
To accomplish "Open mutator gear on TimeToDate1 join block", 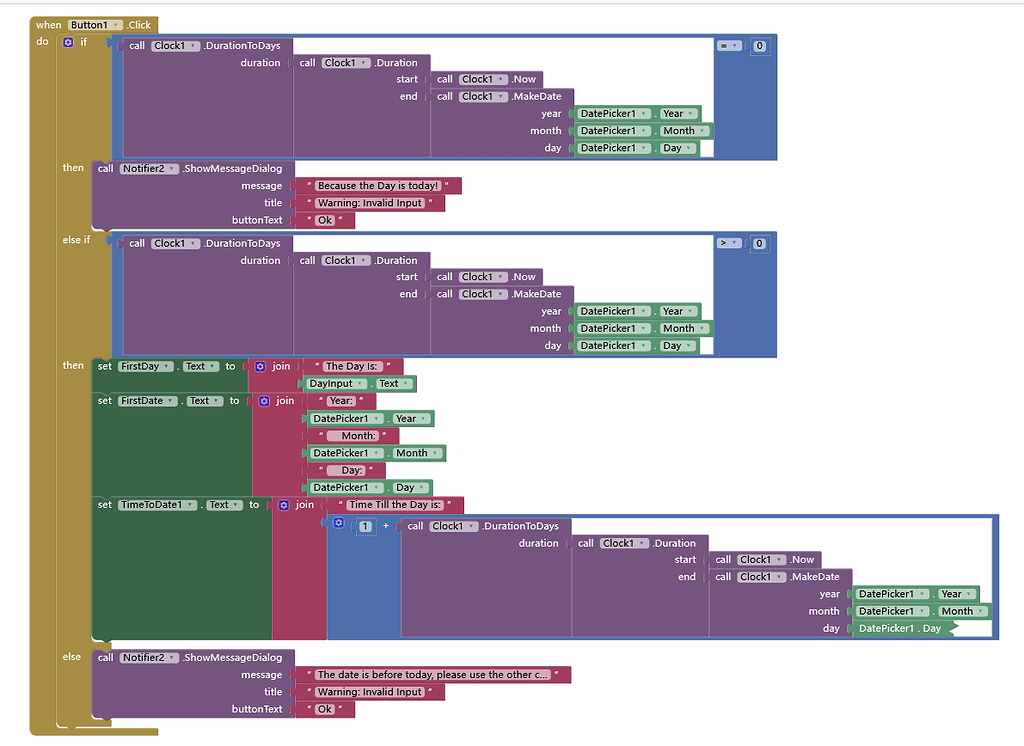I will click(x=284, y=505).
